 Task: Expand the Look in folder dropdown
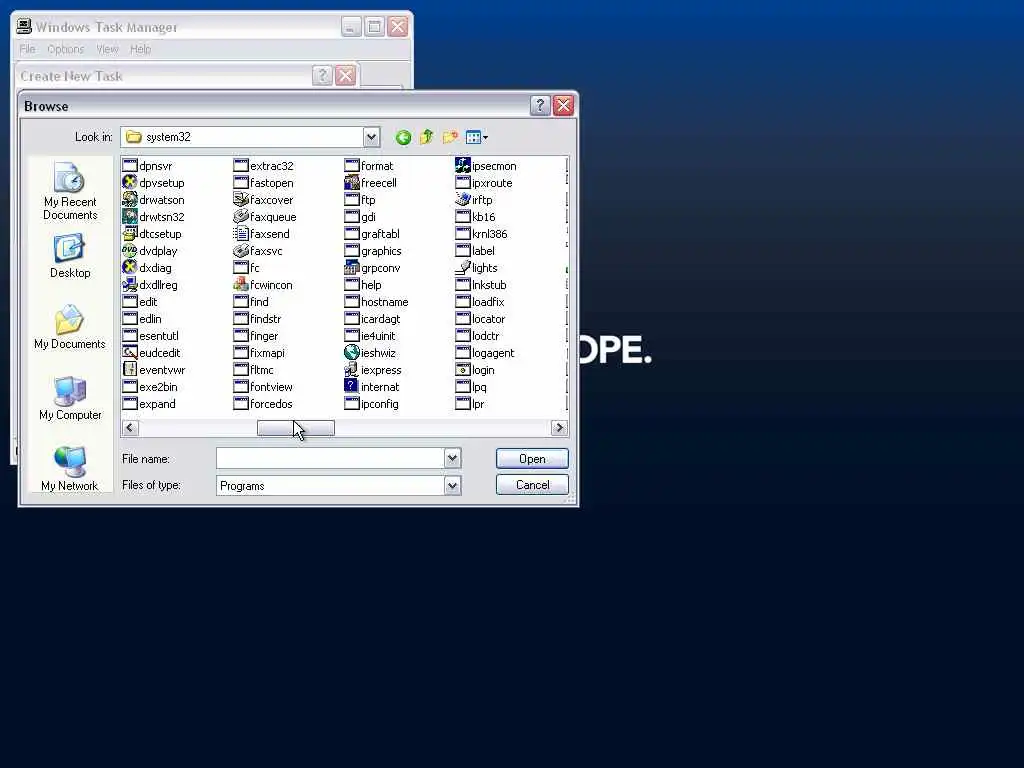pos(371,137)
